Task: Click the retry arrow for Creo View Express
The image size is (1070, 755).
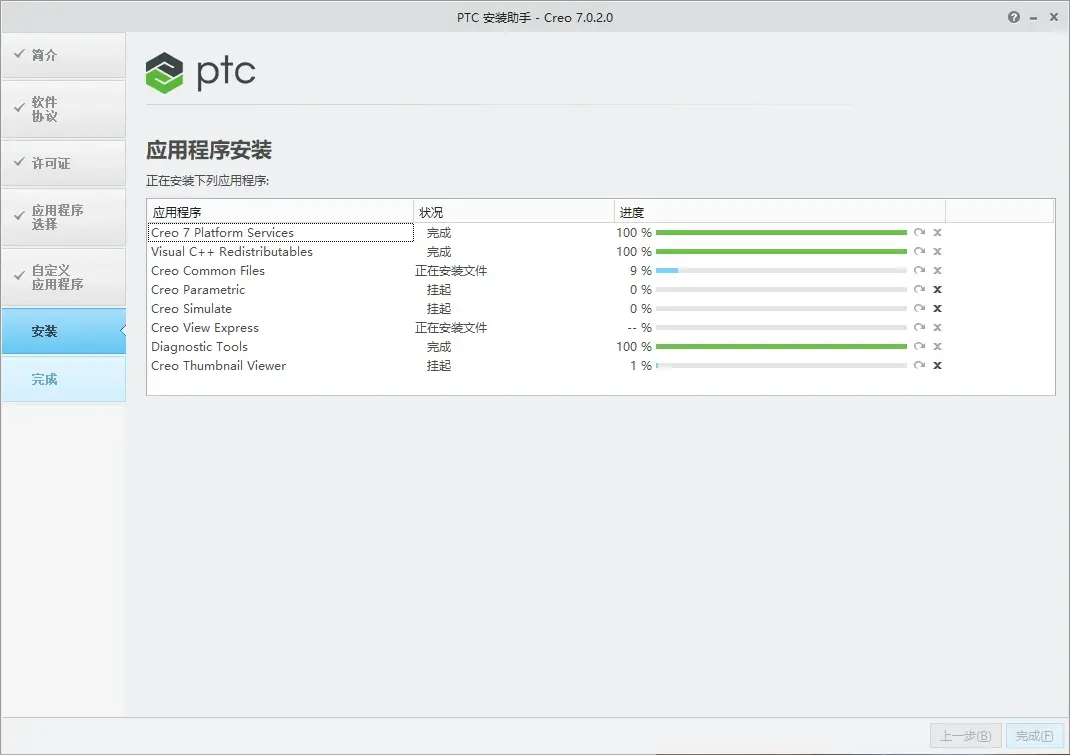Action: (x=919, y=328)
